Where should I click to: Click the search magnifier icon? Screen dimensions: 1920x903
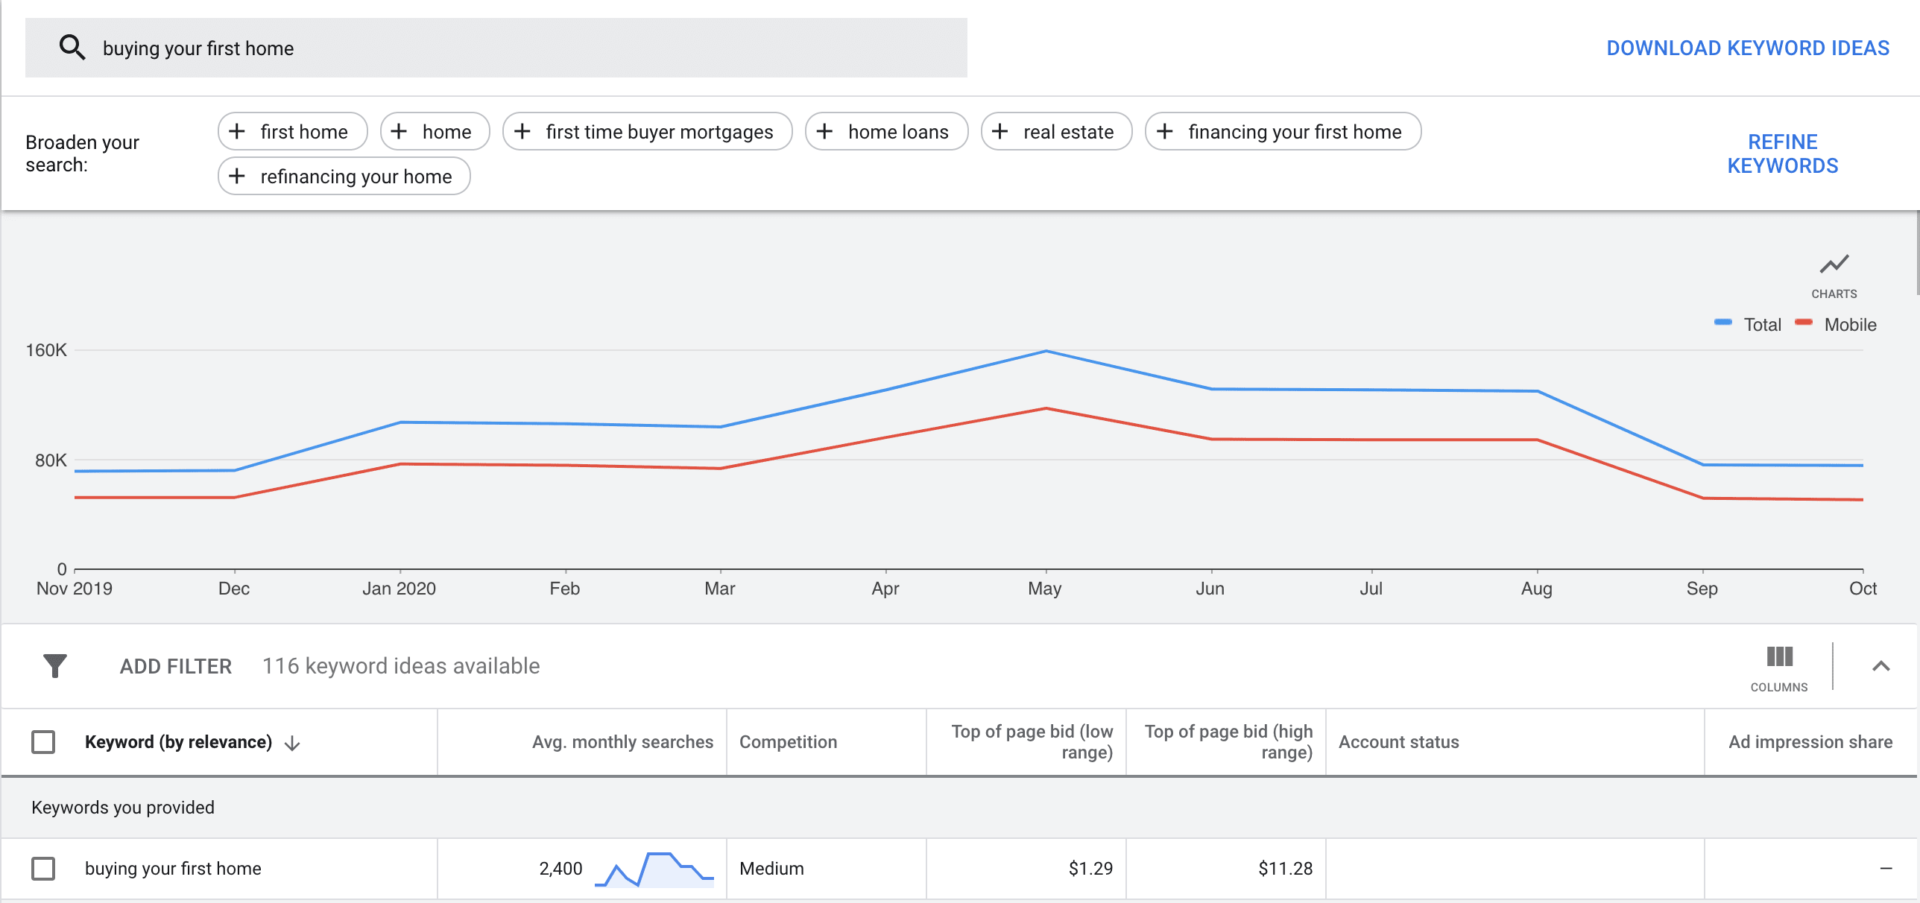72,47
